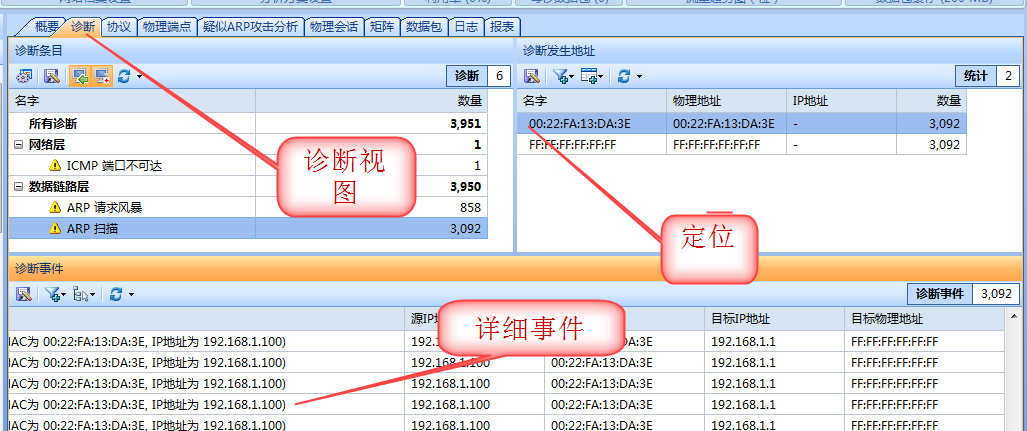The width and height of the screenshot is (1027, 431).
Task: Open refresh dropdown in diagnosis address toolbar
Action: 639,77
